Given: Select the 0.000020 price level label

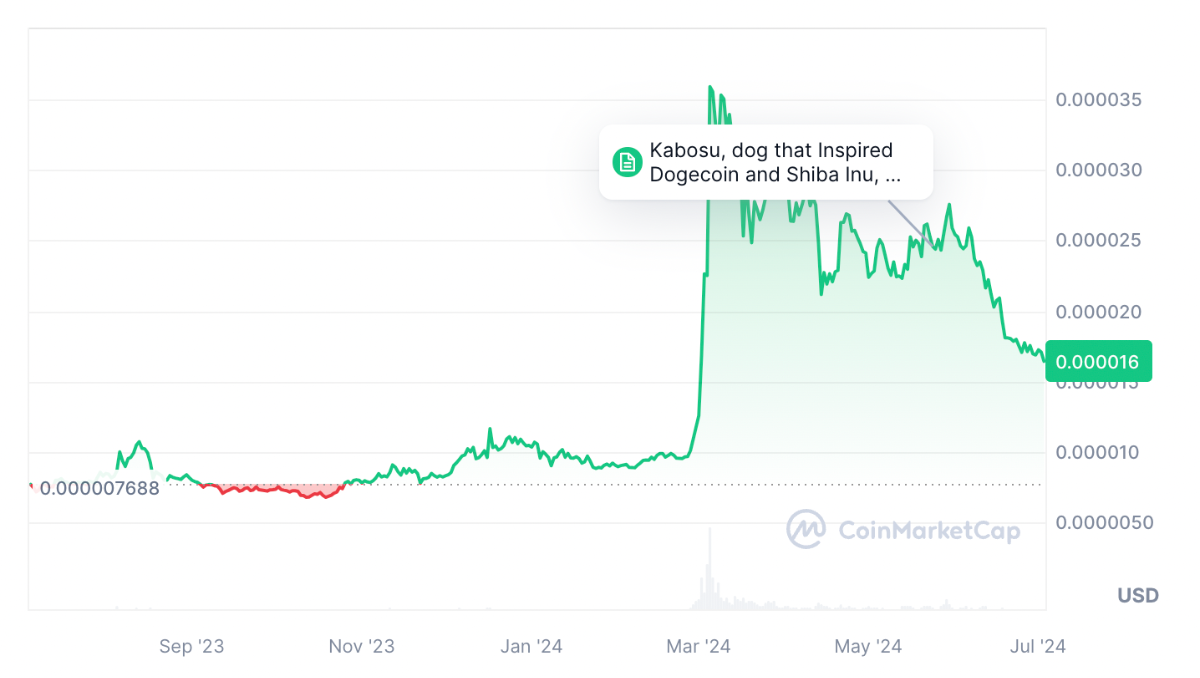Looking at the screenshot, I should coord(1099,312).
